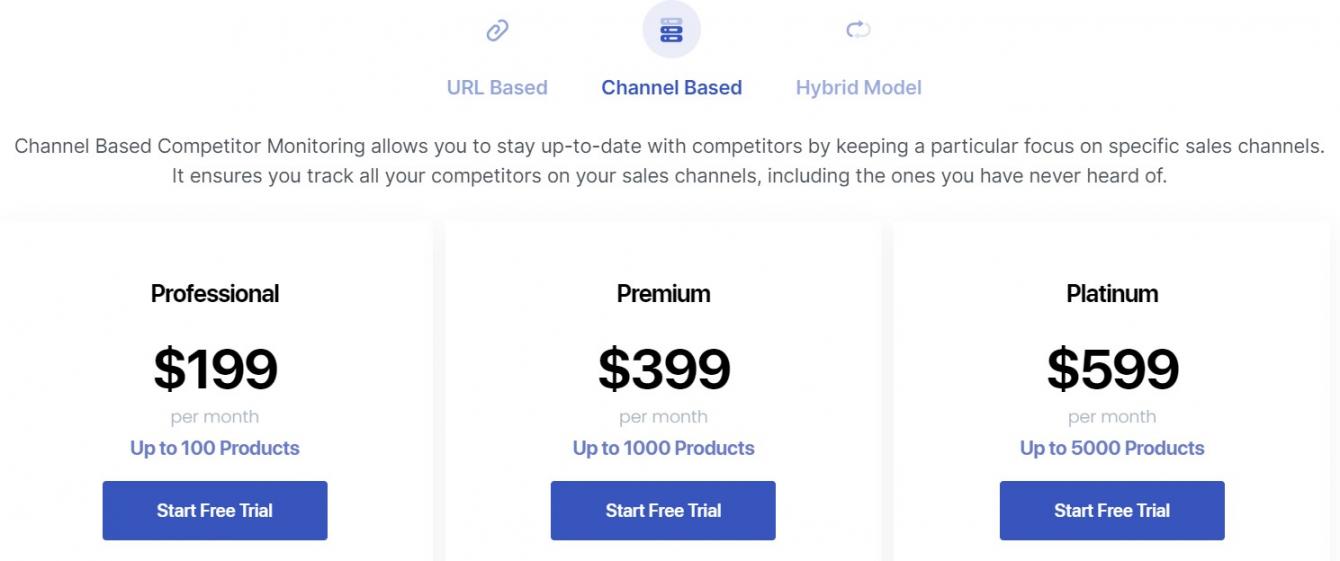Click the "Up to 1000 Products" text
The width and height of the screenshot is (1340, 561).
[x=663, y=448]
